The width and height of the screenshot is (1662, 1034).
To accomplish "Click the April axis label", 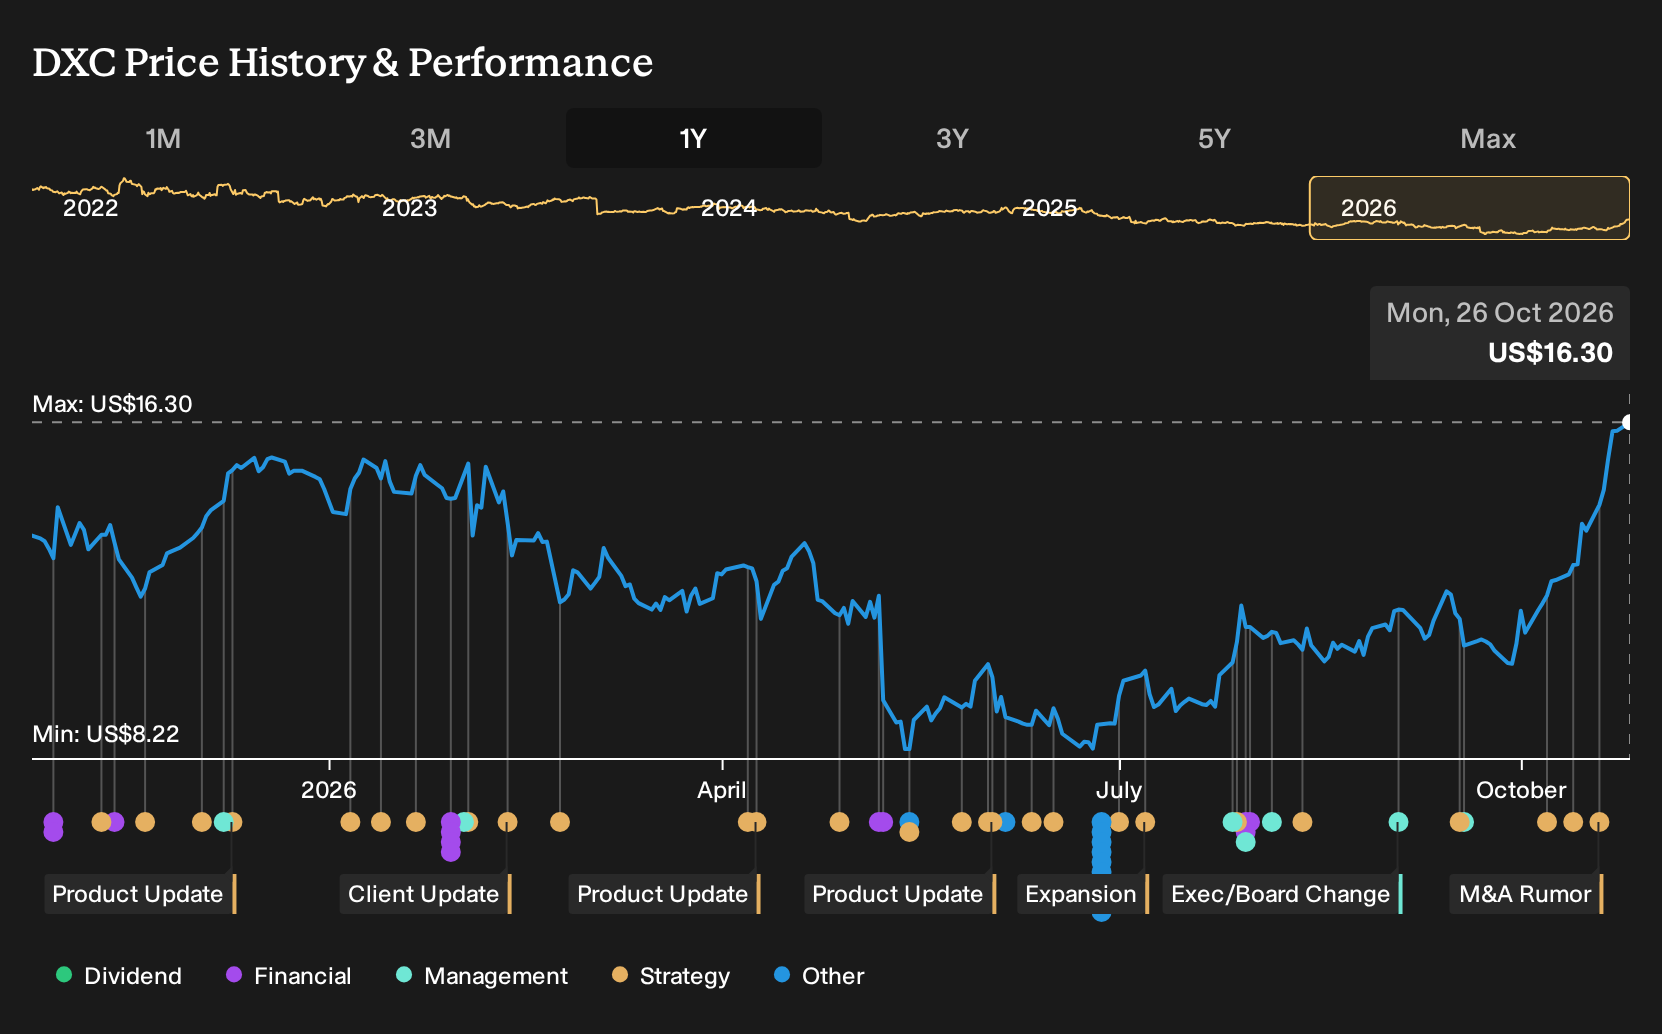I will (x=722, y=790).
